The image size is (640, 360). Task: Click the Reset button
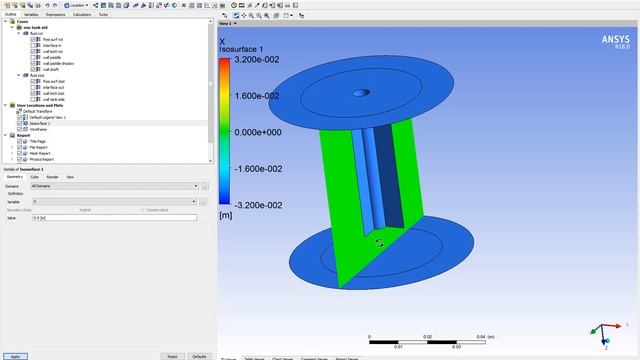172,356
